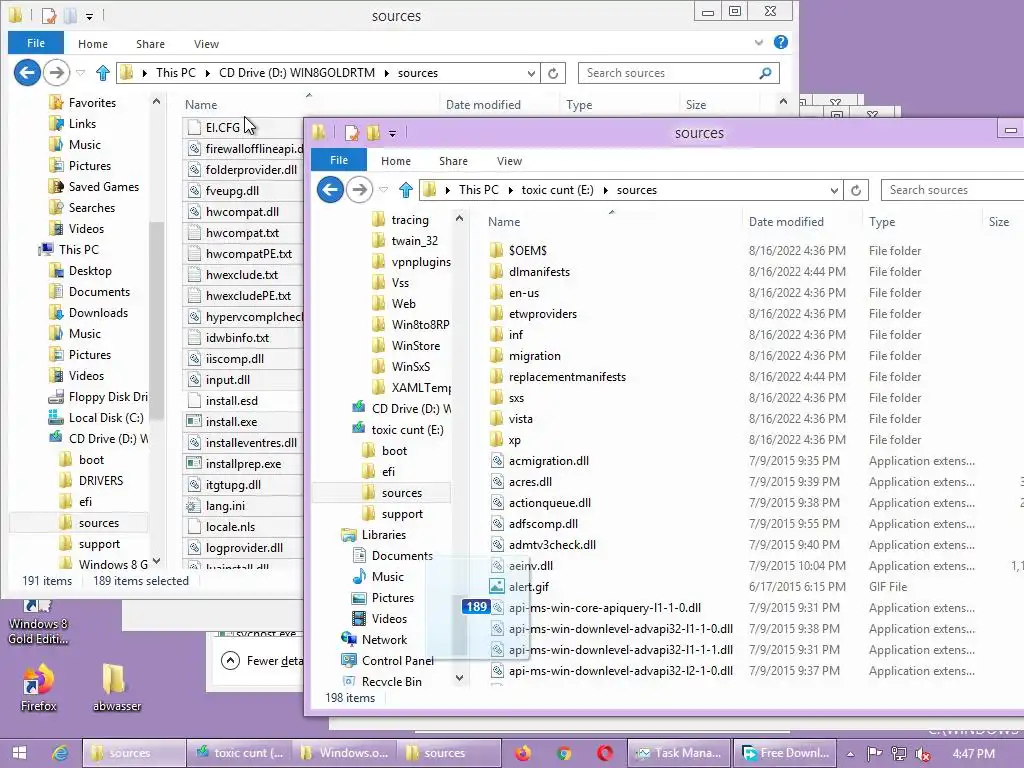Refresh the D: drive window listing
The width and height of the screenshot is (1024, 768).
553,73
